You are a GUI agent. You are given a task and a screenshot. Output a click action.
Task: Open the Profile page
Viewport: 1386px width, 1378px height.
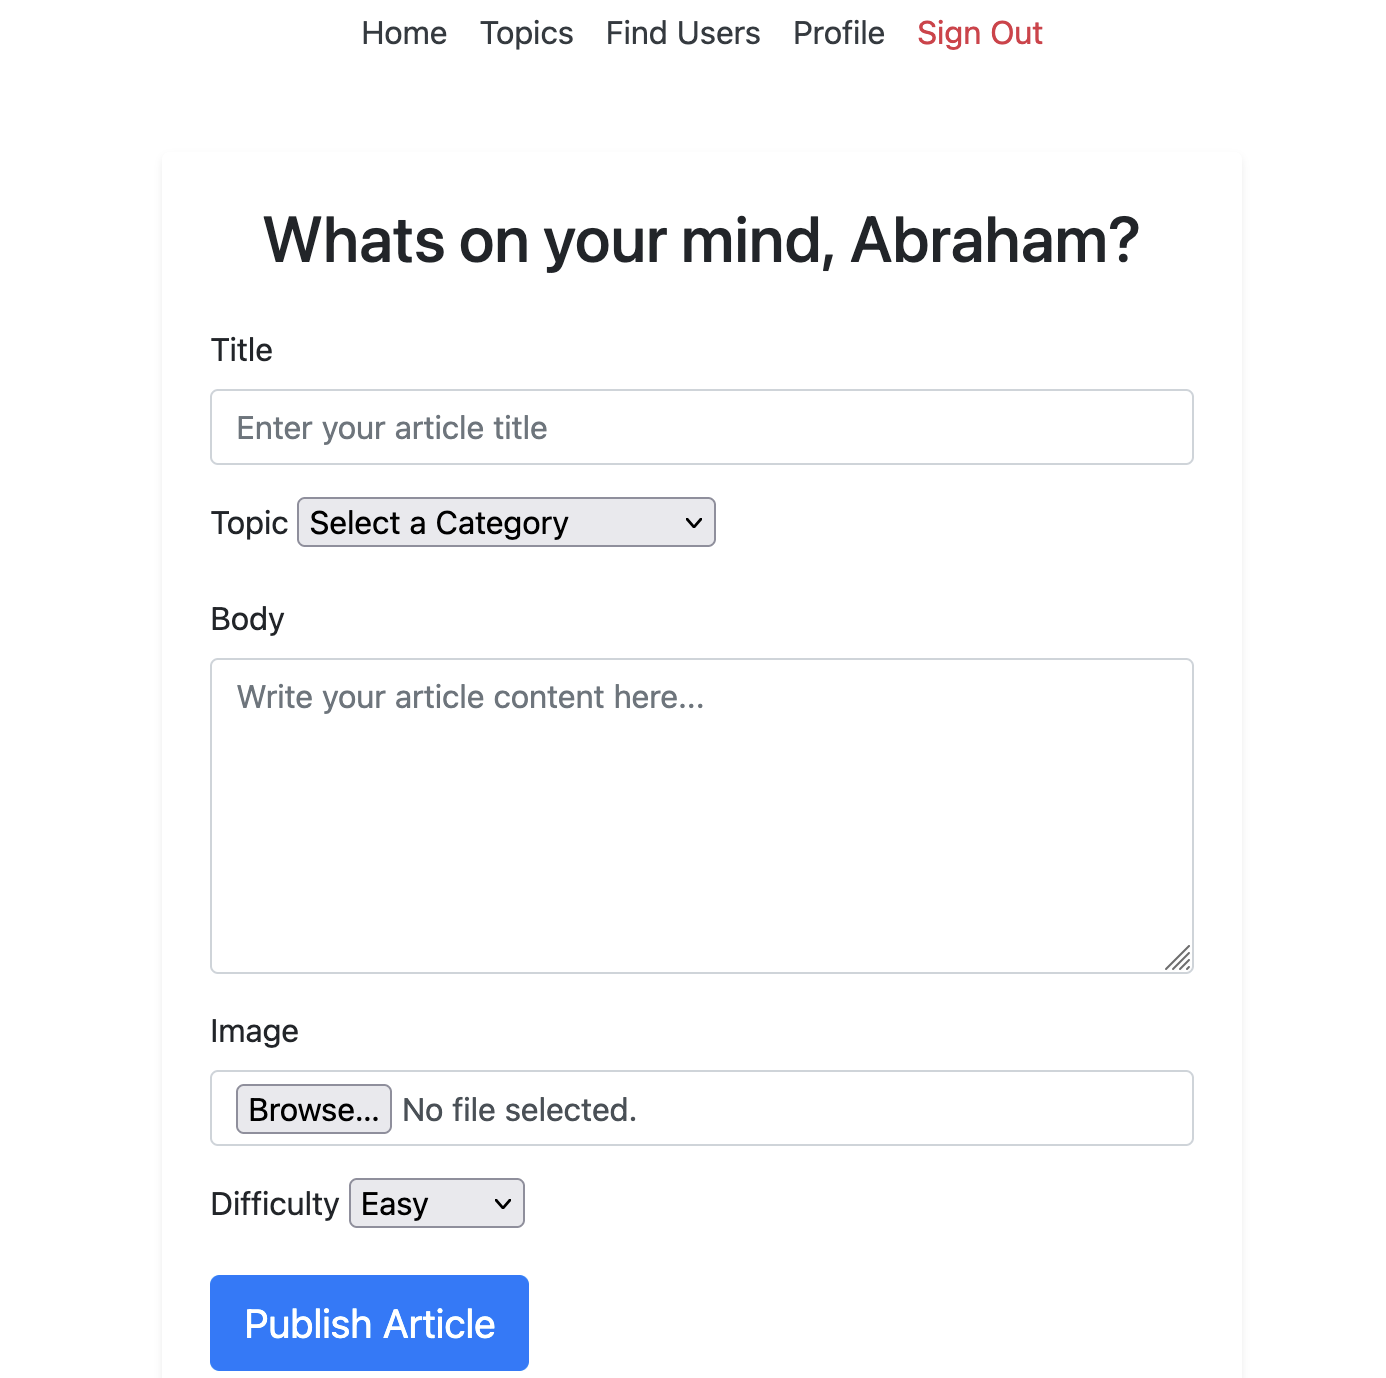838,33
